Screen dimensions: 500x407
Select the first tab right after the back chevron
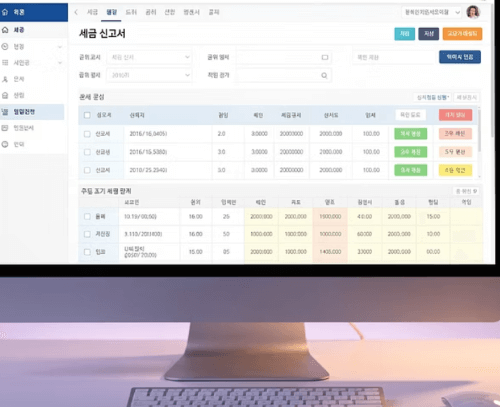click(92, 12)
